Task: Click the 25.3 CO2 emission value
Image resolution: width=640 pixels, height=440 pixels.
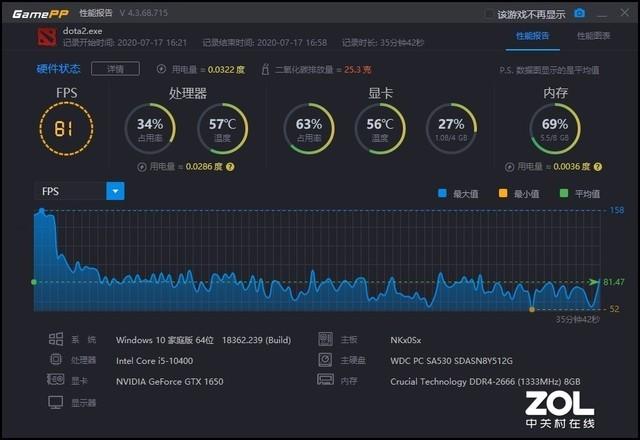Action: pyautogui.click(x=358, y=69)
